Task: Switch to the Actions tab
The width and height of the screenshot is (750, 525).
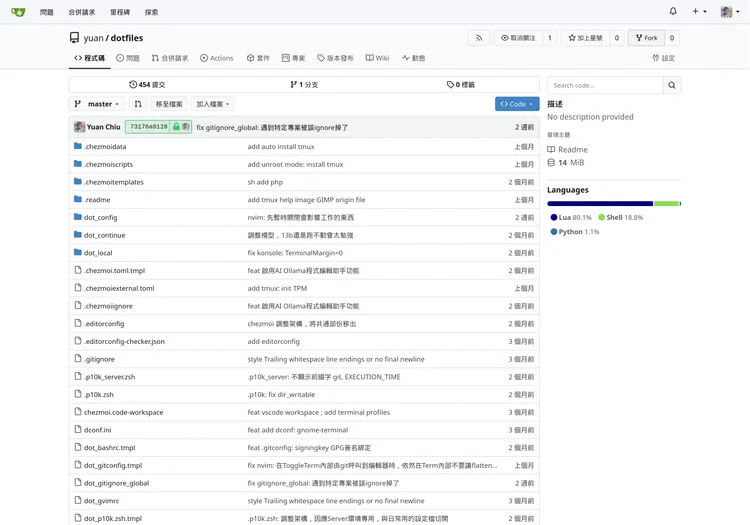Action: [x=216, y=58]
